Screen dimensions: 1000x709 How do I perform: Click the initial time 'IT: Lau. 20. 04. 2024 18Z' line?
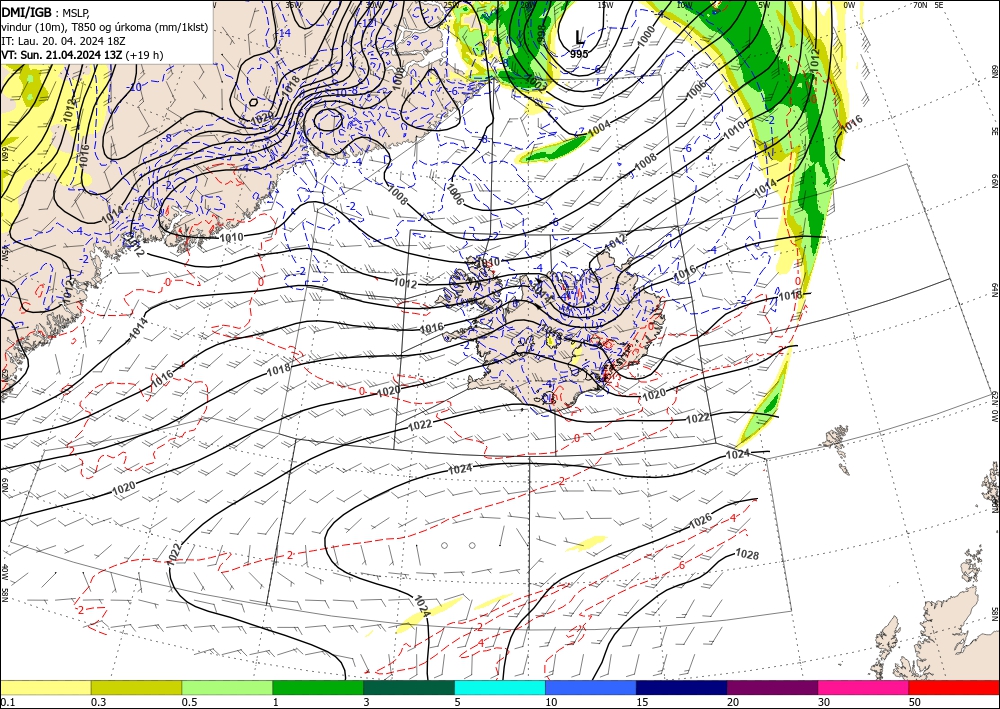click(x=63, y=40)
